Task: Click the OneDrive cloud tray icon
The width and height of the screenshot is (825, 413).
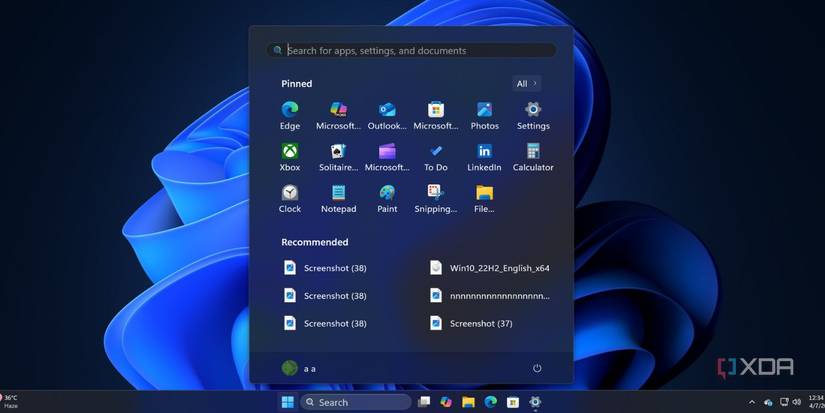Action: [768, 402]
